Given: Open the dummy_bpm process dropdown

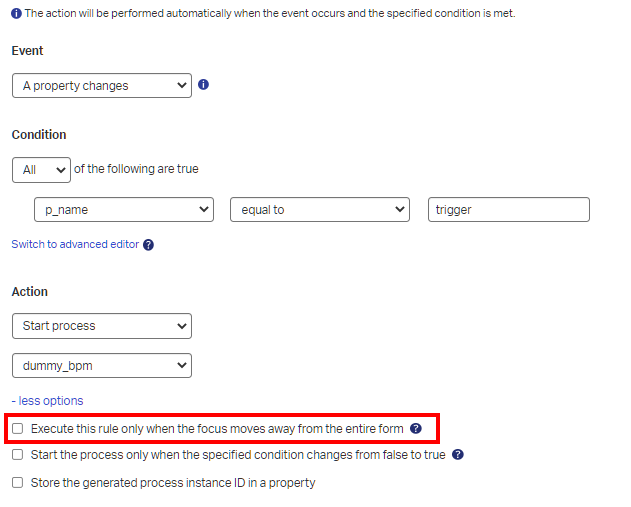Looking at the screenshot, I should click(101, 366).
